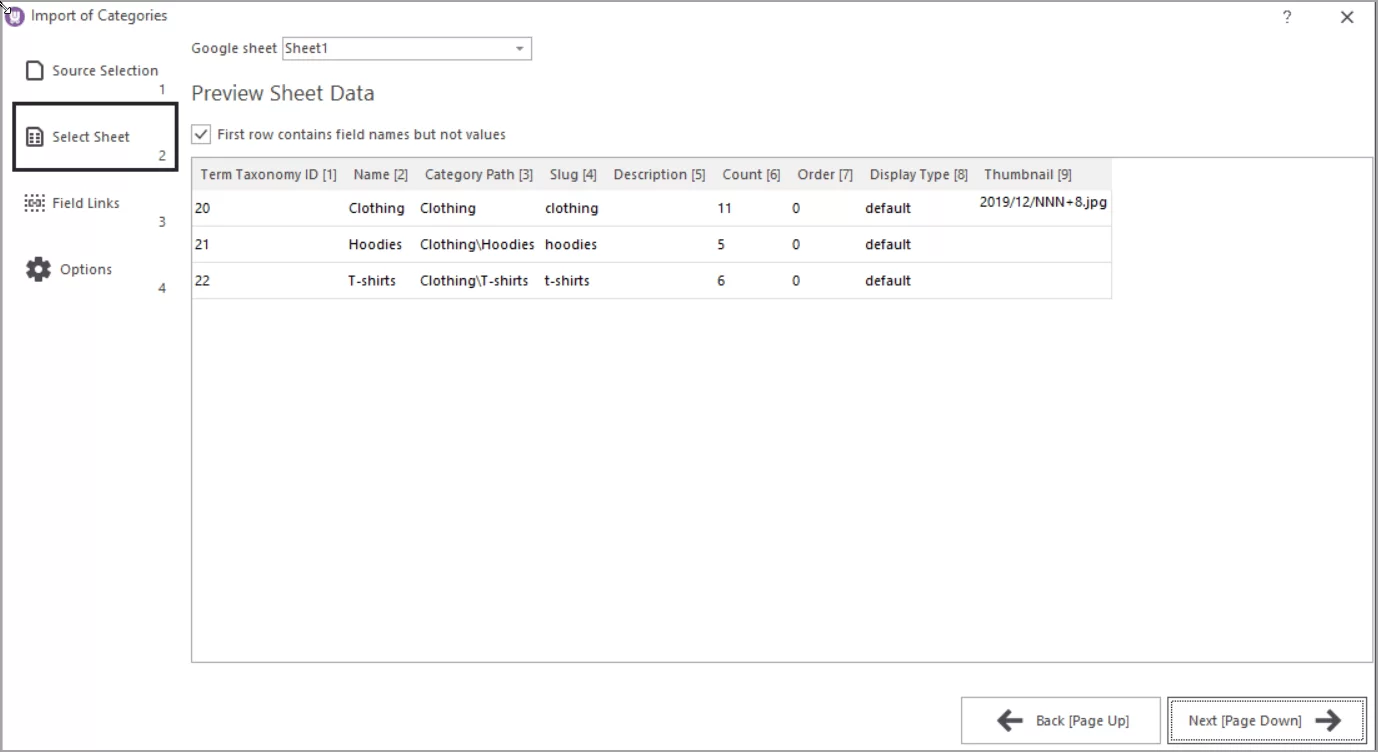The image size is (1378, 752).
Task: Open the Google sheet dropdown
Action: (x=406, y=48)
